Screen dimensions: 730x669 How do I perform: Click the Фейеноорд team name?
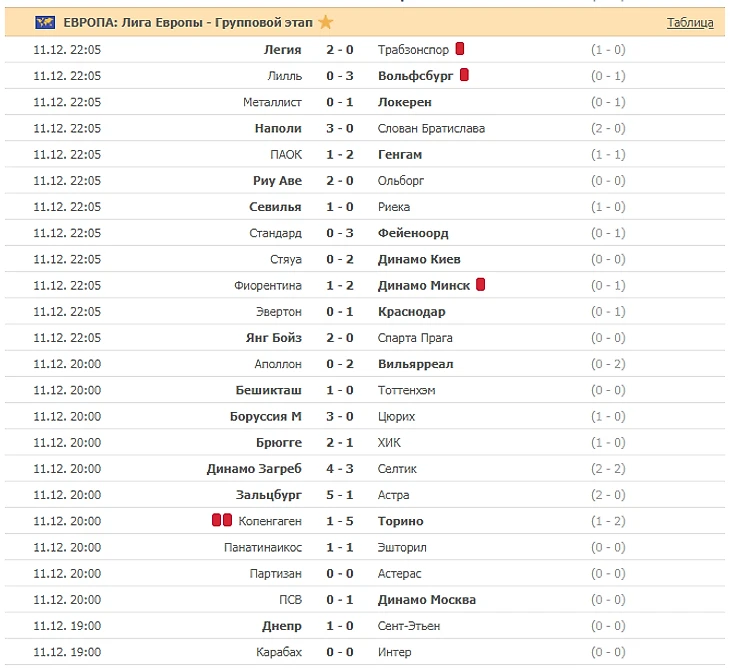click(x=413, y=233)
